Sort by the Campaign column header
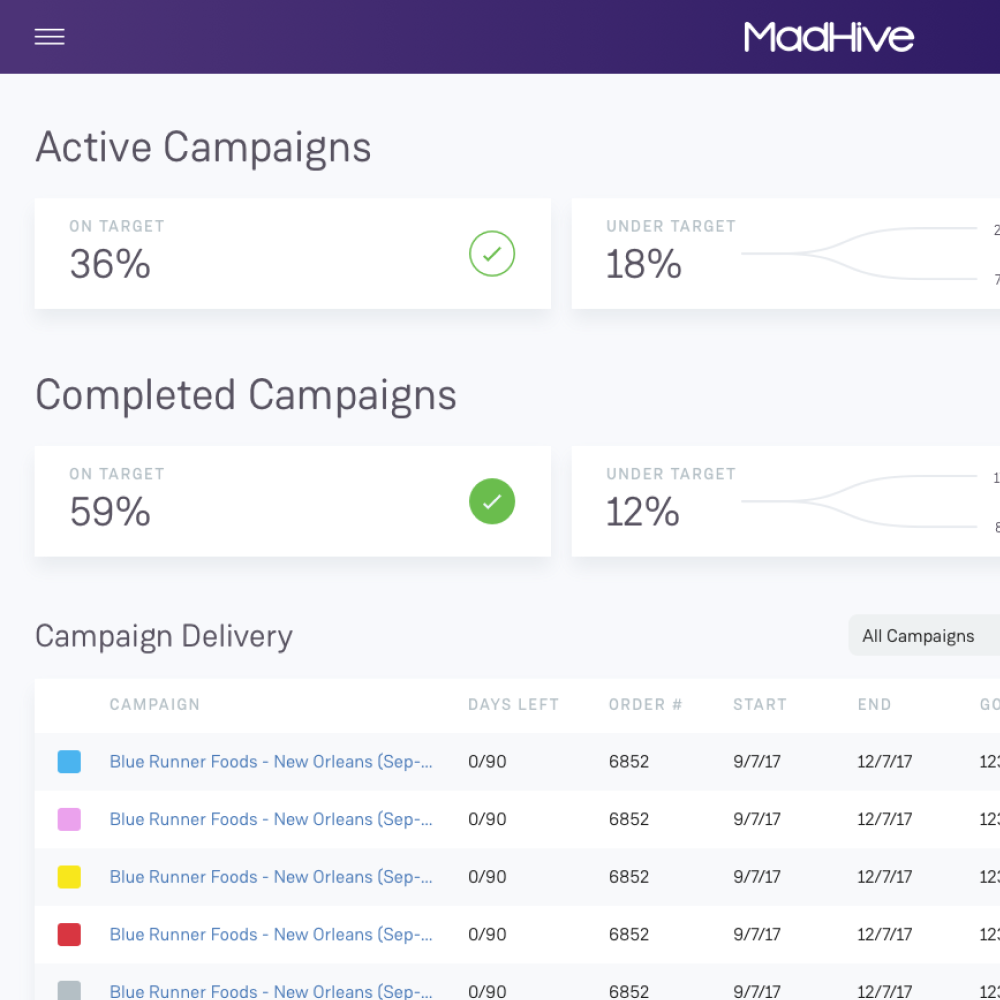This screenshot has height=1000, width=1000. pos(154,705)
